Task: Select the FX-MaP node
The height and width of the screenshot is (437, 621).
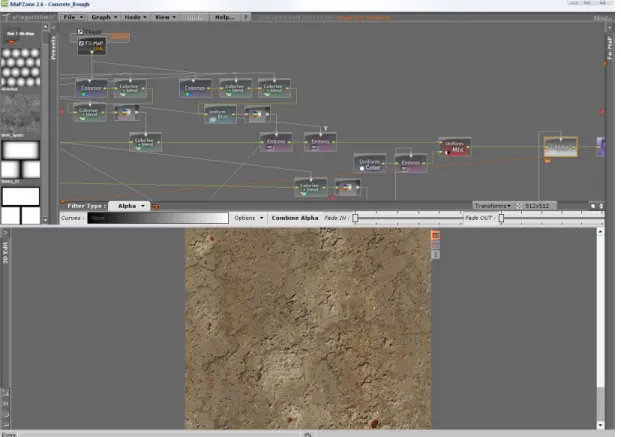Action: click(x=92, y=46)
